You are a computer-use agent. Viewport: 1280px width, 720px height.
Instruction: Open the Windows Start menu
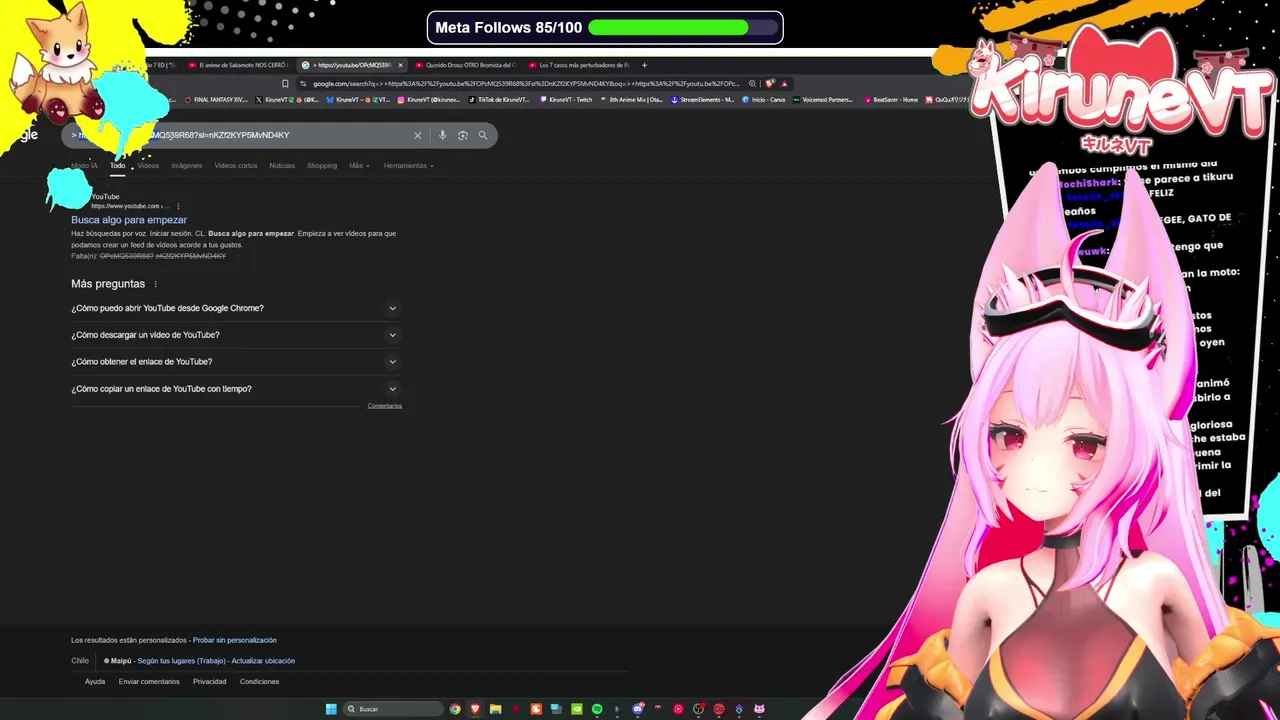[331, 709]
